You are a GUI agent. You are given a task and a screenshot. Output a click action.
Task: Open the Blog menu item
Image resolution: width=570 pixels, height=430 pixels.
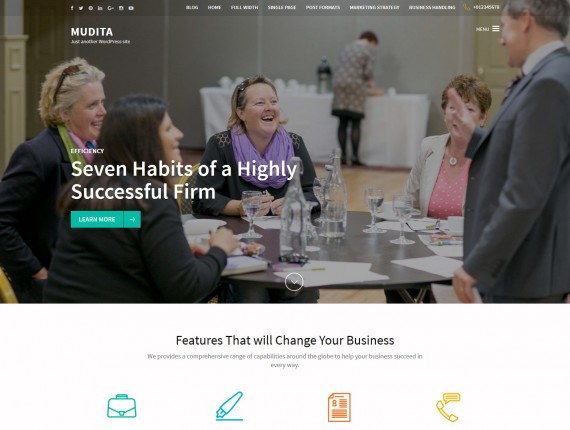pos(192,7)
